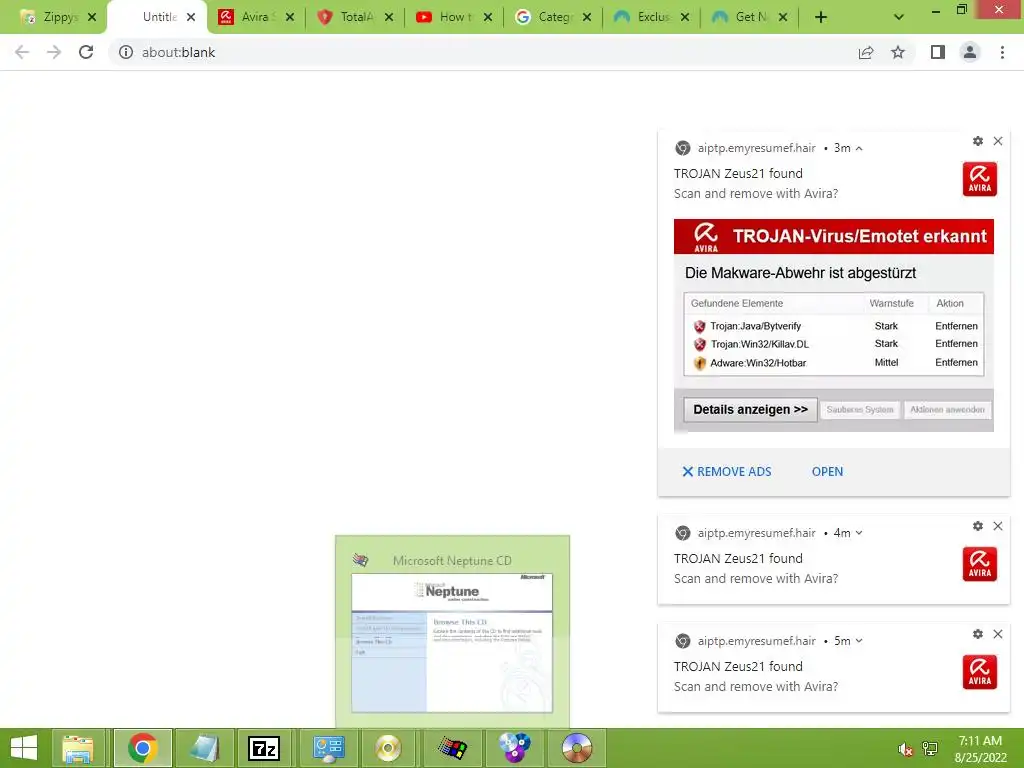Open the control panel taskbar icon
This screenshot has width=1024, height=768.
click(328, 748)
